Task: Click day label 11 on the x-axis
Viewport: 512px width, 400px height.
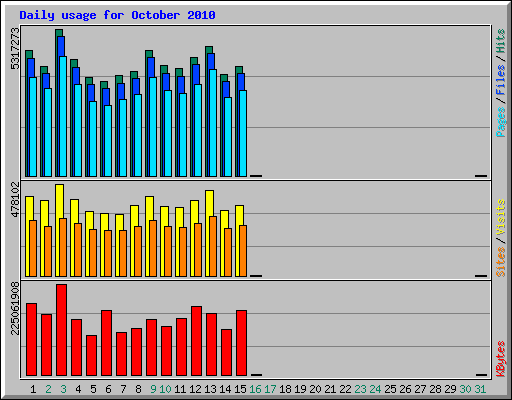Action: point(180,389)
